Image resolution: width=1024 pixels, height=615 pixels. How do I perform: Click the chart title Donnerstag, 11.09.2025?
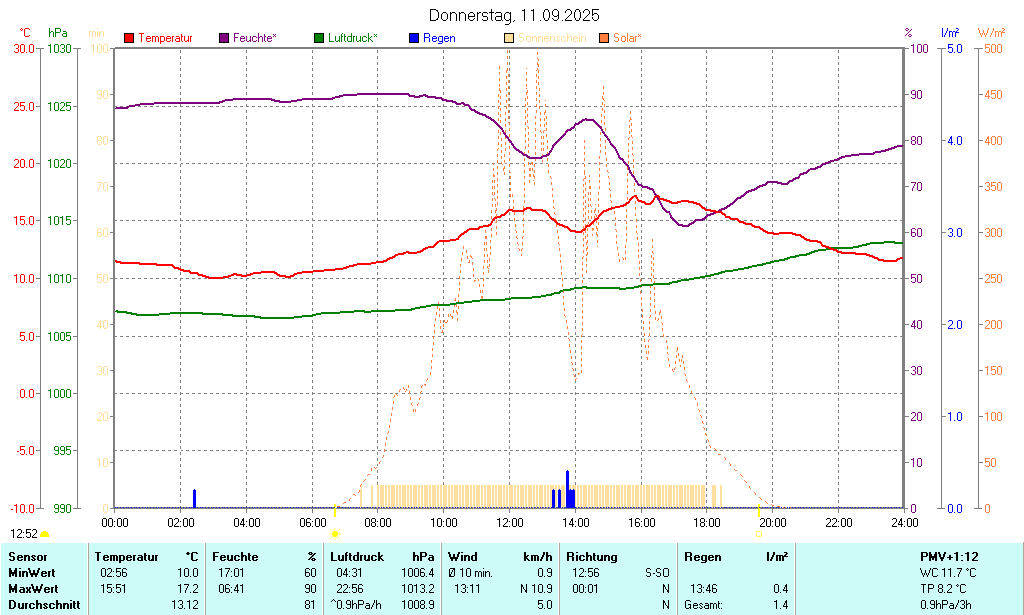pyautogui.click(x=514, y=15)
